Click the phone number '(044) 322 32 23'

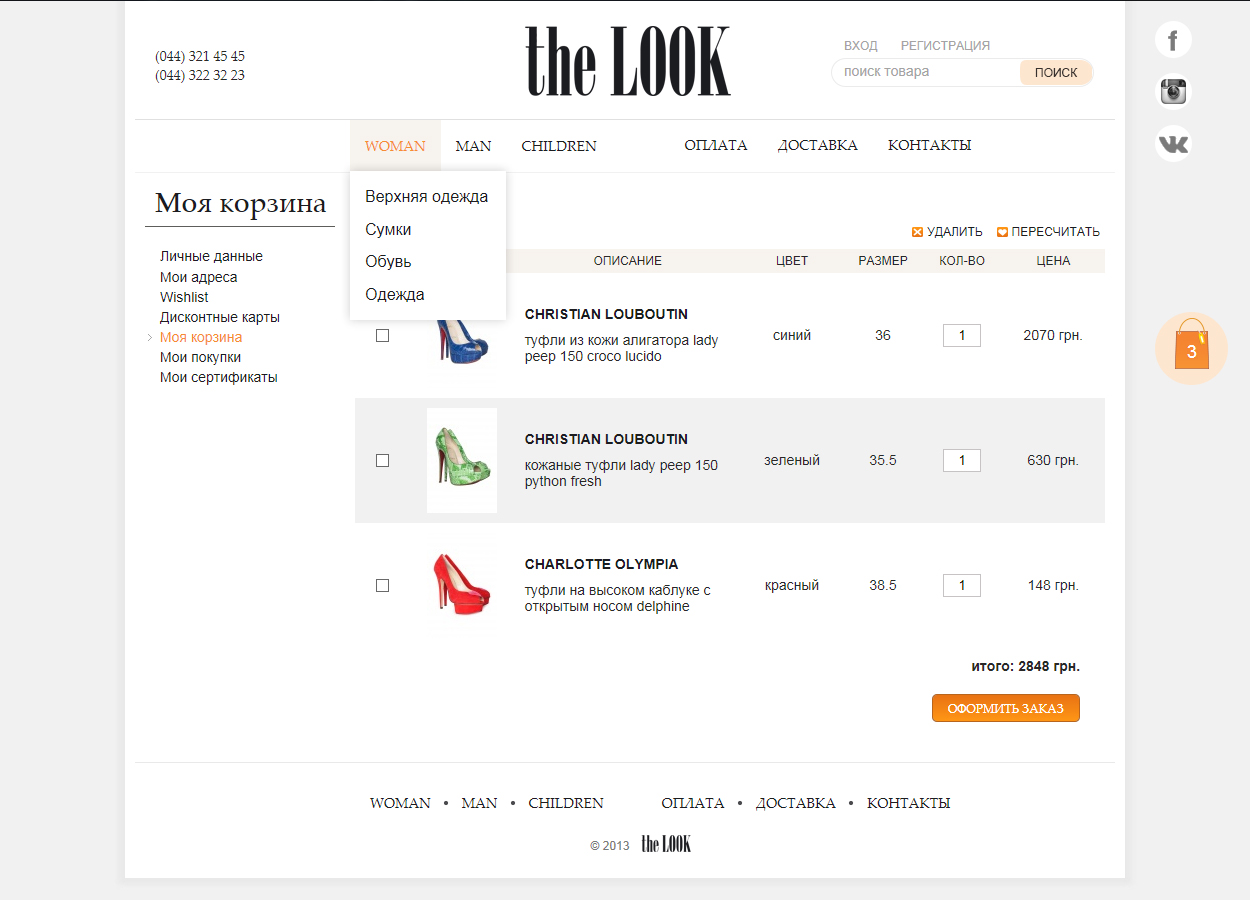click(x=200, y=76)
